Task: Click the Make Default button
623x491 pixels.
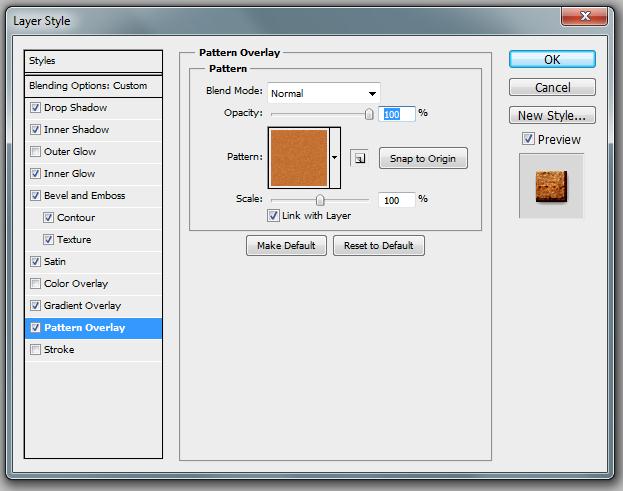Action: (x=285, y=246)
